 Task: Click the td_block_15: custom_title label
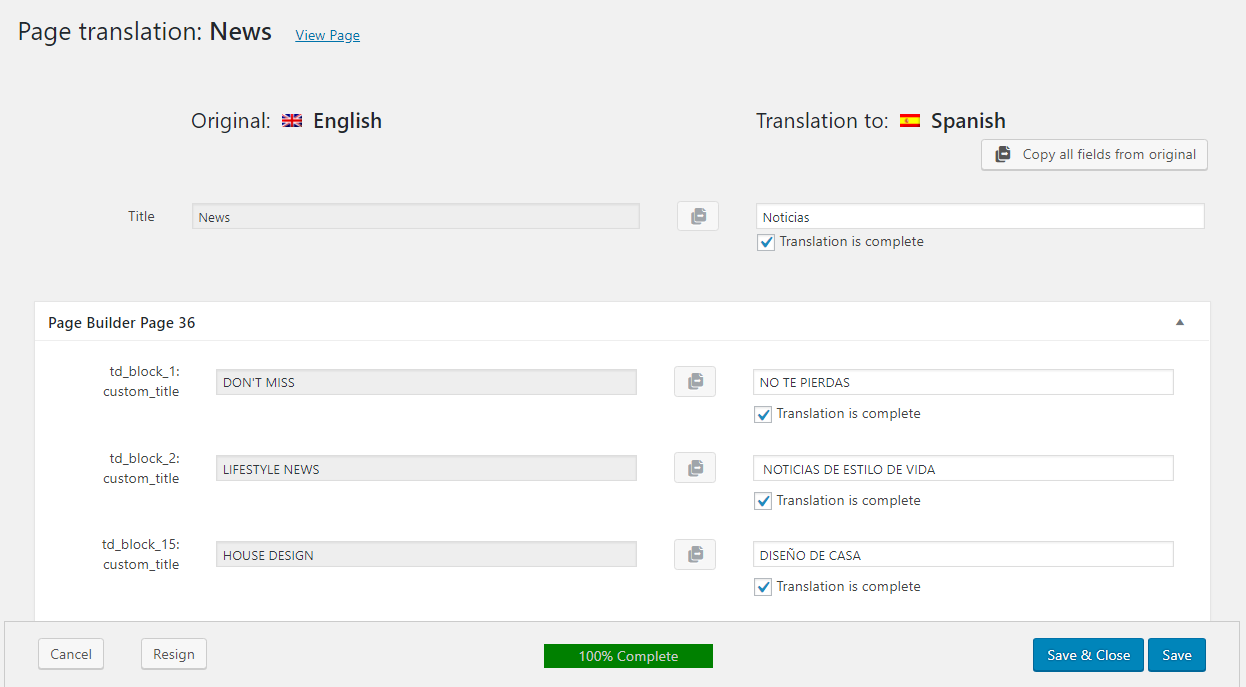pyautogui.click(x=141, y=554)
